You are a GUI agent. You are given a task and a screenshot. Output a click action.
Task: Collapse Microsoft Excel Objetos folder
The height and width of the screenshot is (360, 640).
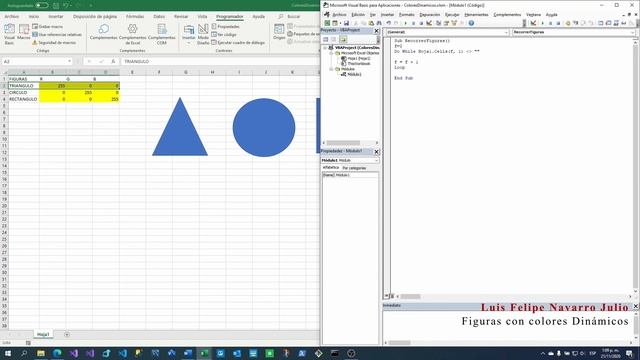click(x=331, y=53)
